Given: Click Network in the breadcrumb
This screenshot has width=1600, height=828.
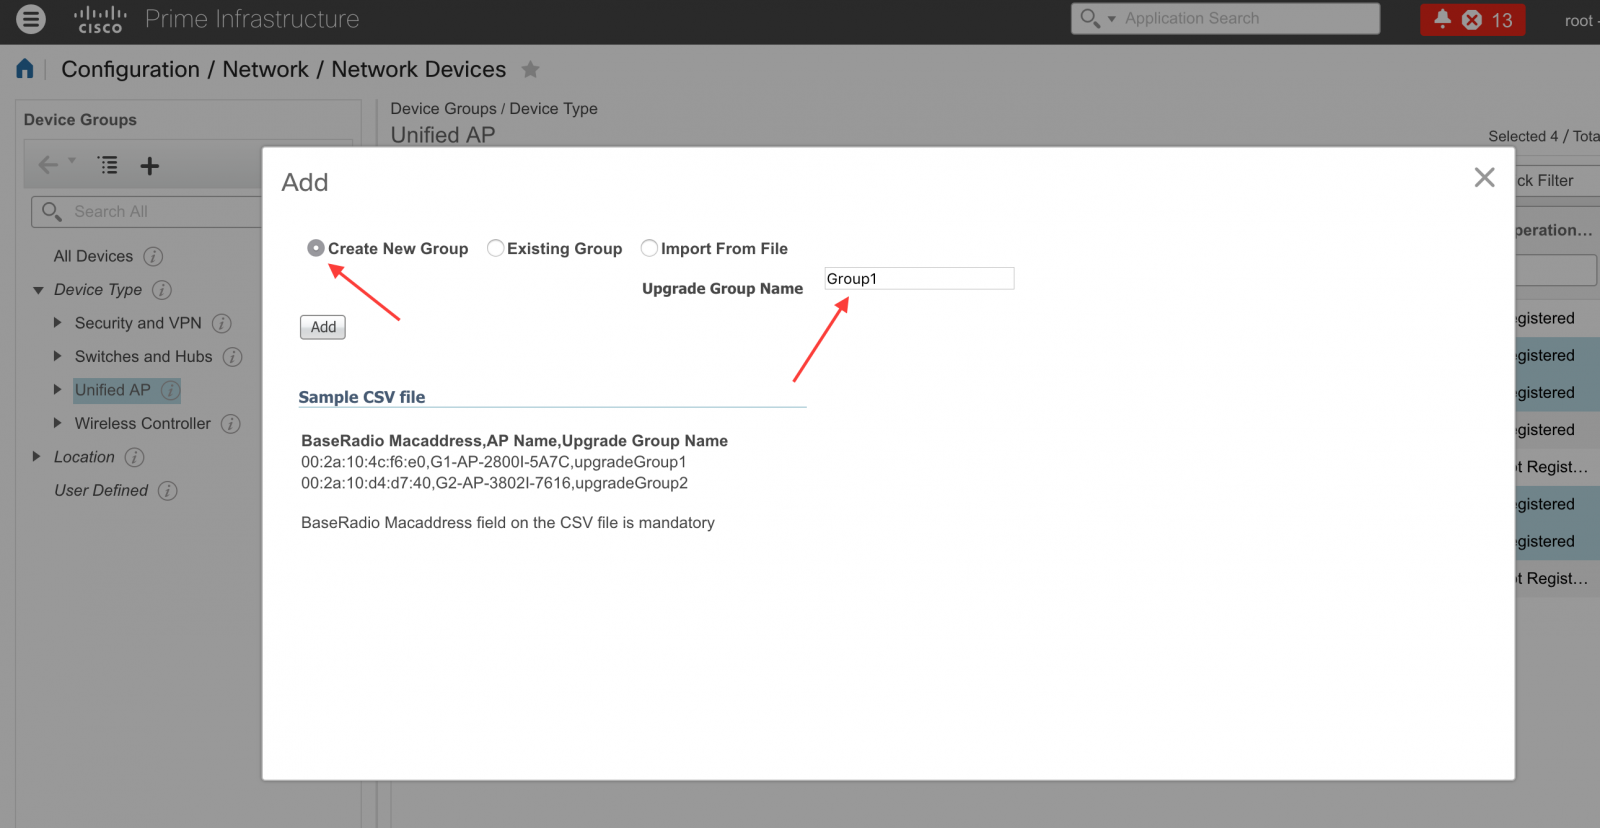Looking at the screenshot, I should tap(265, 69).
